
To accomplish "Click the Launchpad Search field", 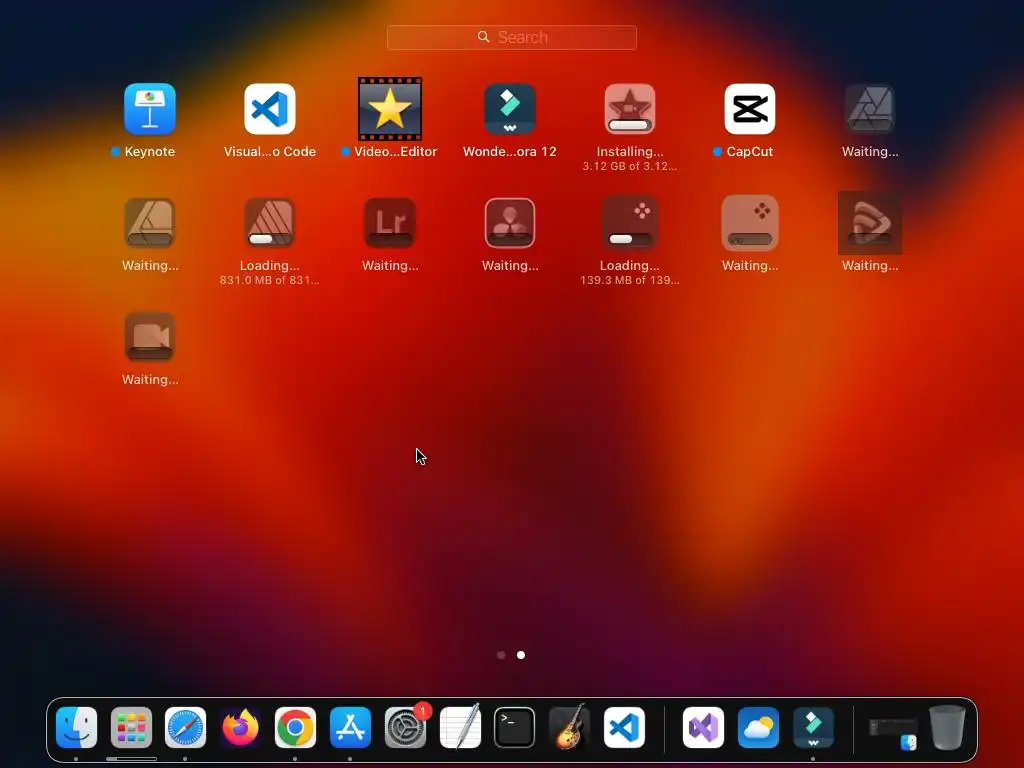I will point(512,37).
